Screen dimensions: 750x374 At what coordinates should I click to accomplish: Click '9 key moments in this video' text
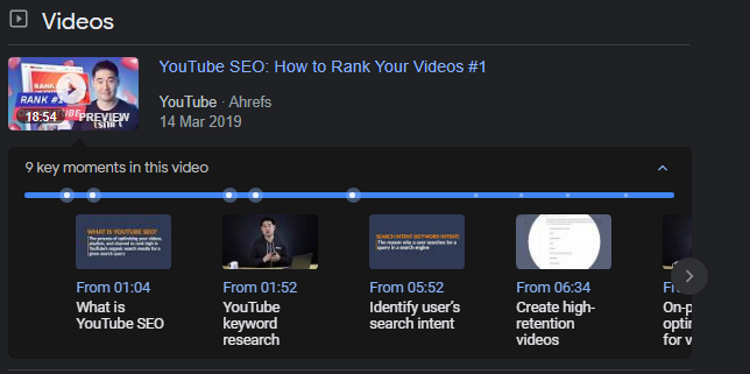(x=117, y=168)
